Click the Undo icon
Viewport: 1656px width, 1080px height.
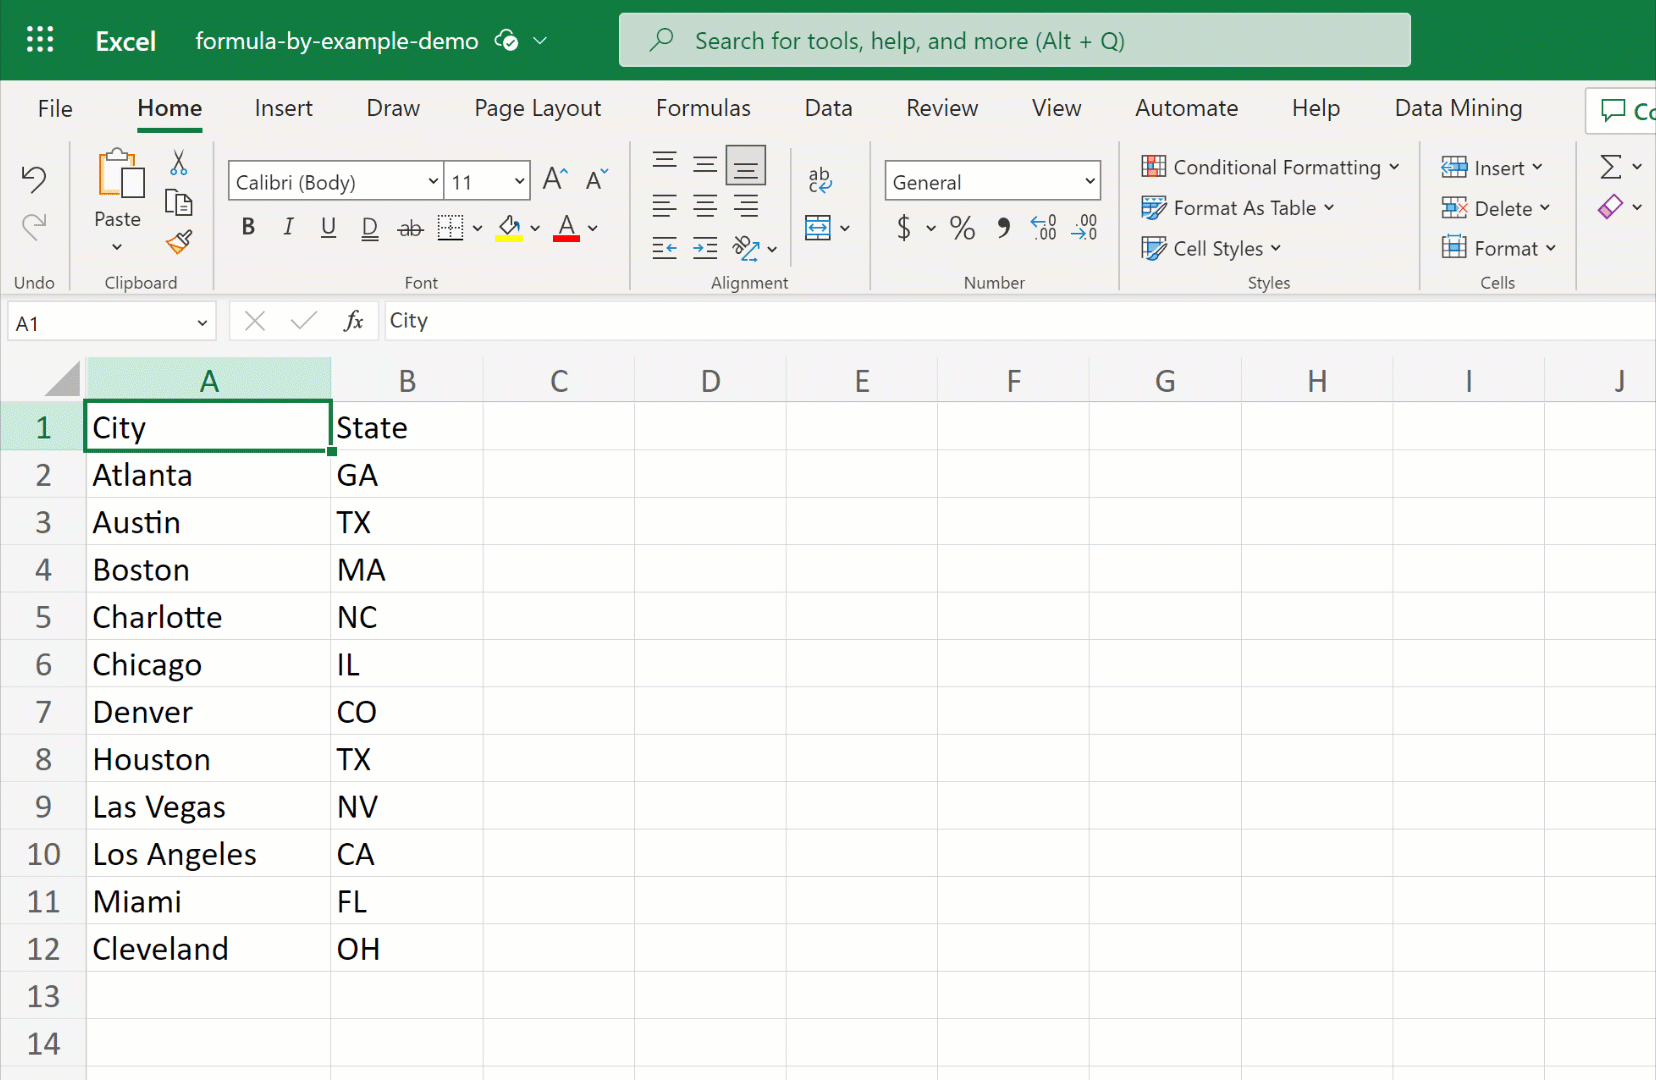click(x=35, y=178)
